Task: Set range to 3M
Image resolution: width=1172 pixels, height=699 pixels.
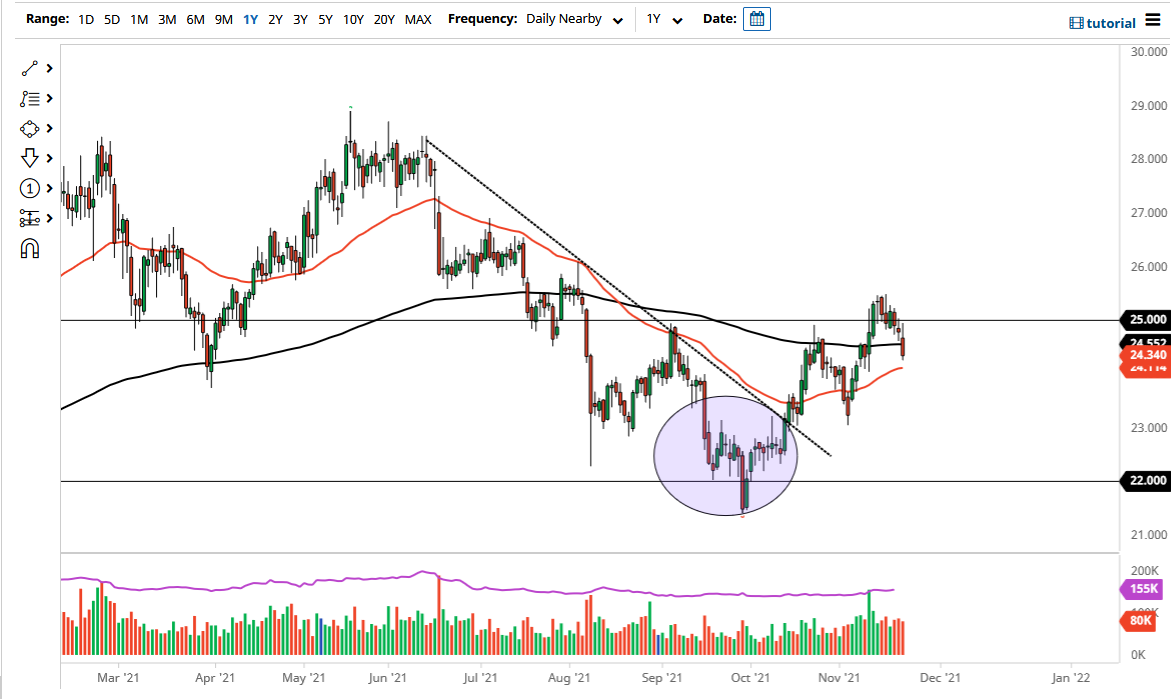Action: tap(167, 19)
